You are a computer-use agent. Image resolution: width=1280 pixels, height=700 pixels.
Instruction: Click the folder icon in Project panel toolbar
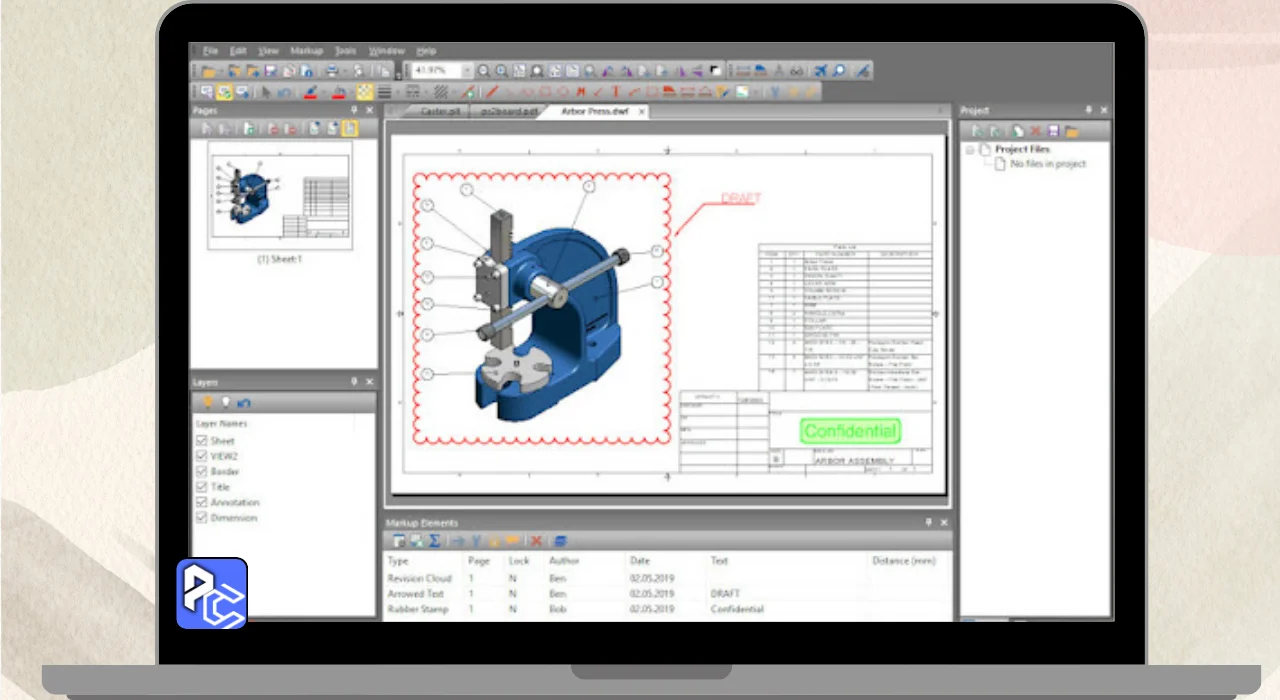click(x=1071, y=131)
